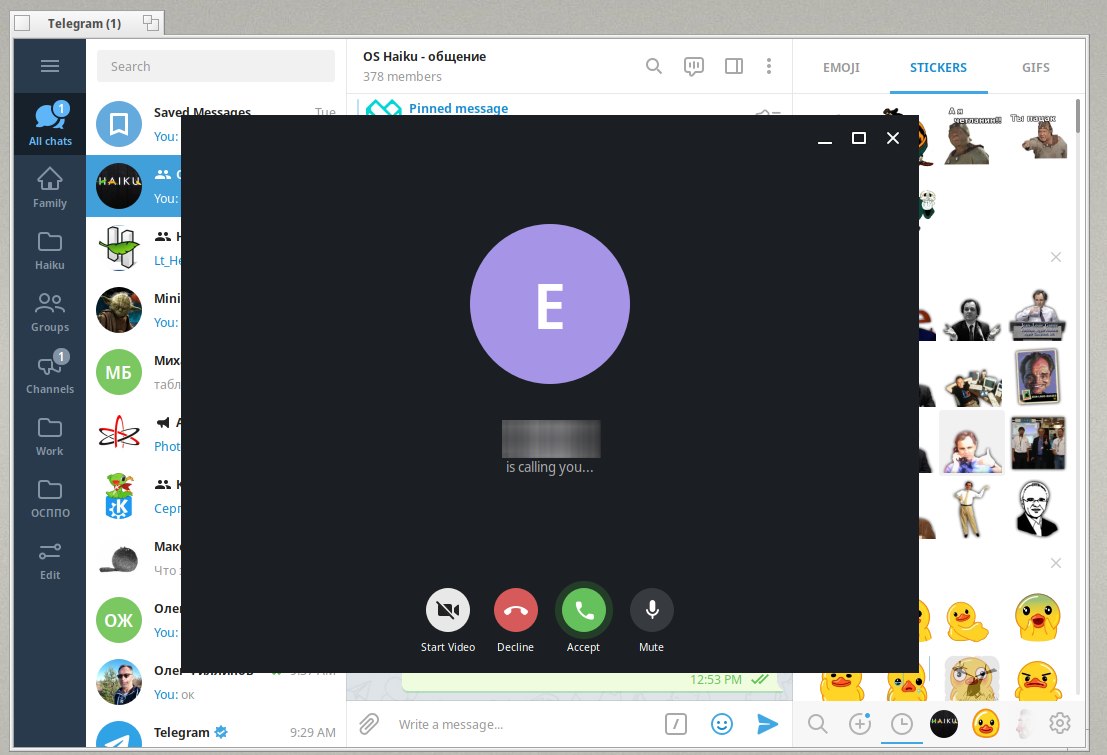Switch to the EMOJI tab
The image size is (1107, 755).
(841, 68)
